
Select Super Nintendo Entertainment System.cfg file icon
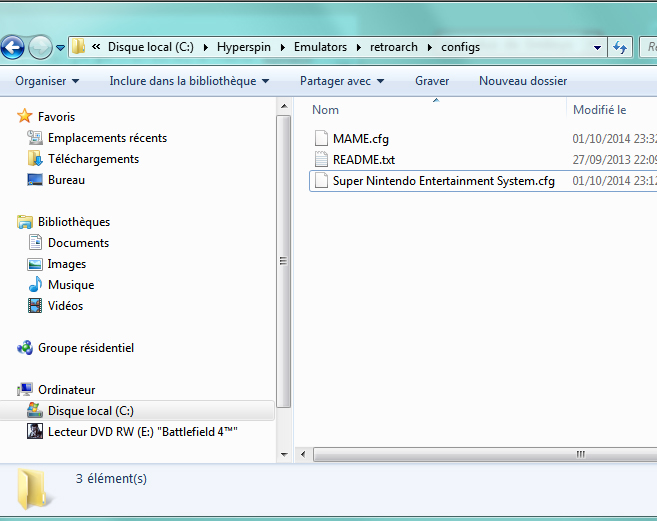tap(321, 180)
